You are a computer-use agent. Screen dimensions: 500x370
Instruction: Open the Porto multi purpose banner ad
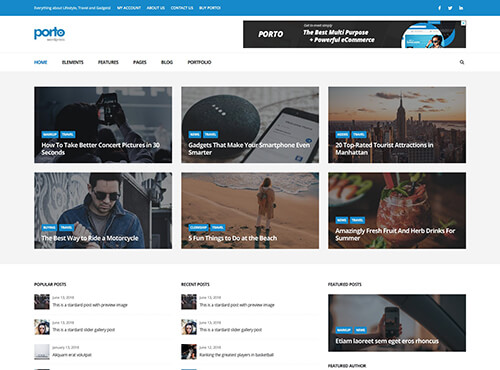pyautogui.click(x=354, y=34)
